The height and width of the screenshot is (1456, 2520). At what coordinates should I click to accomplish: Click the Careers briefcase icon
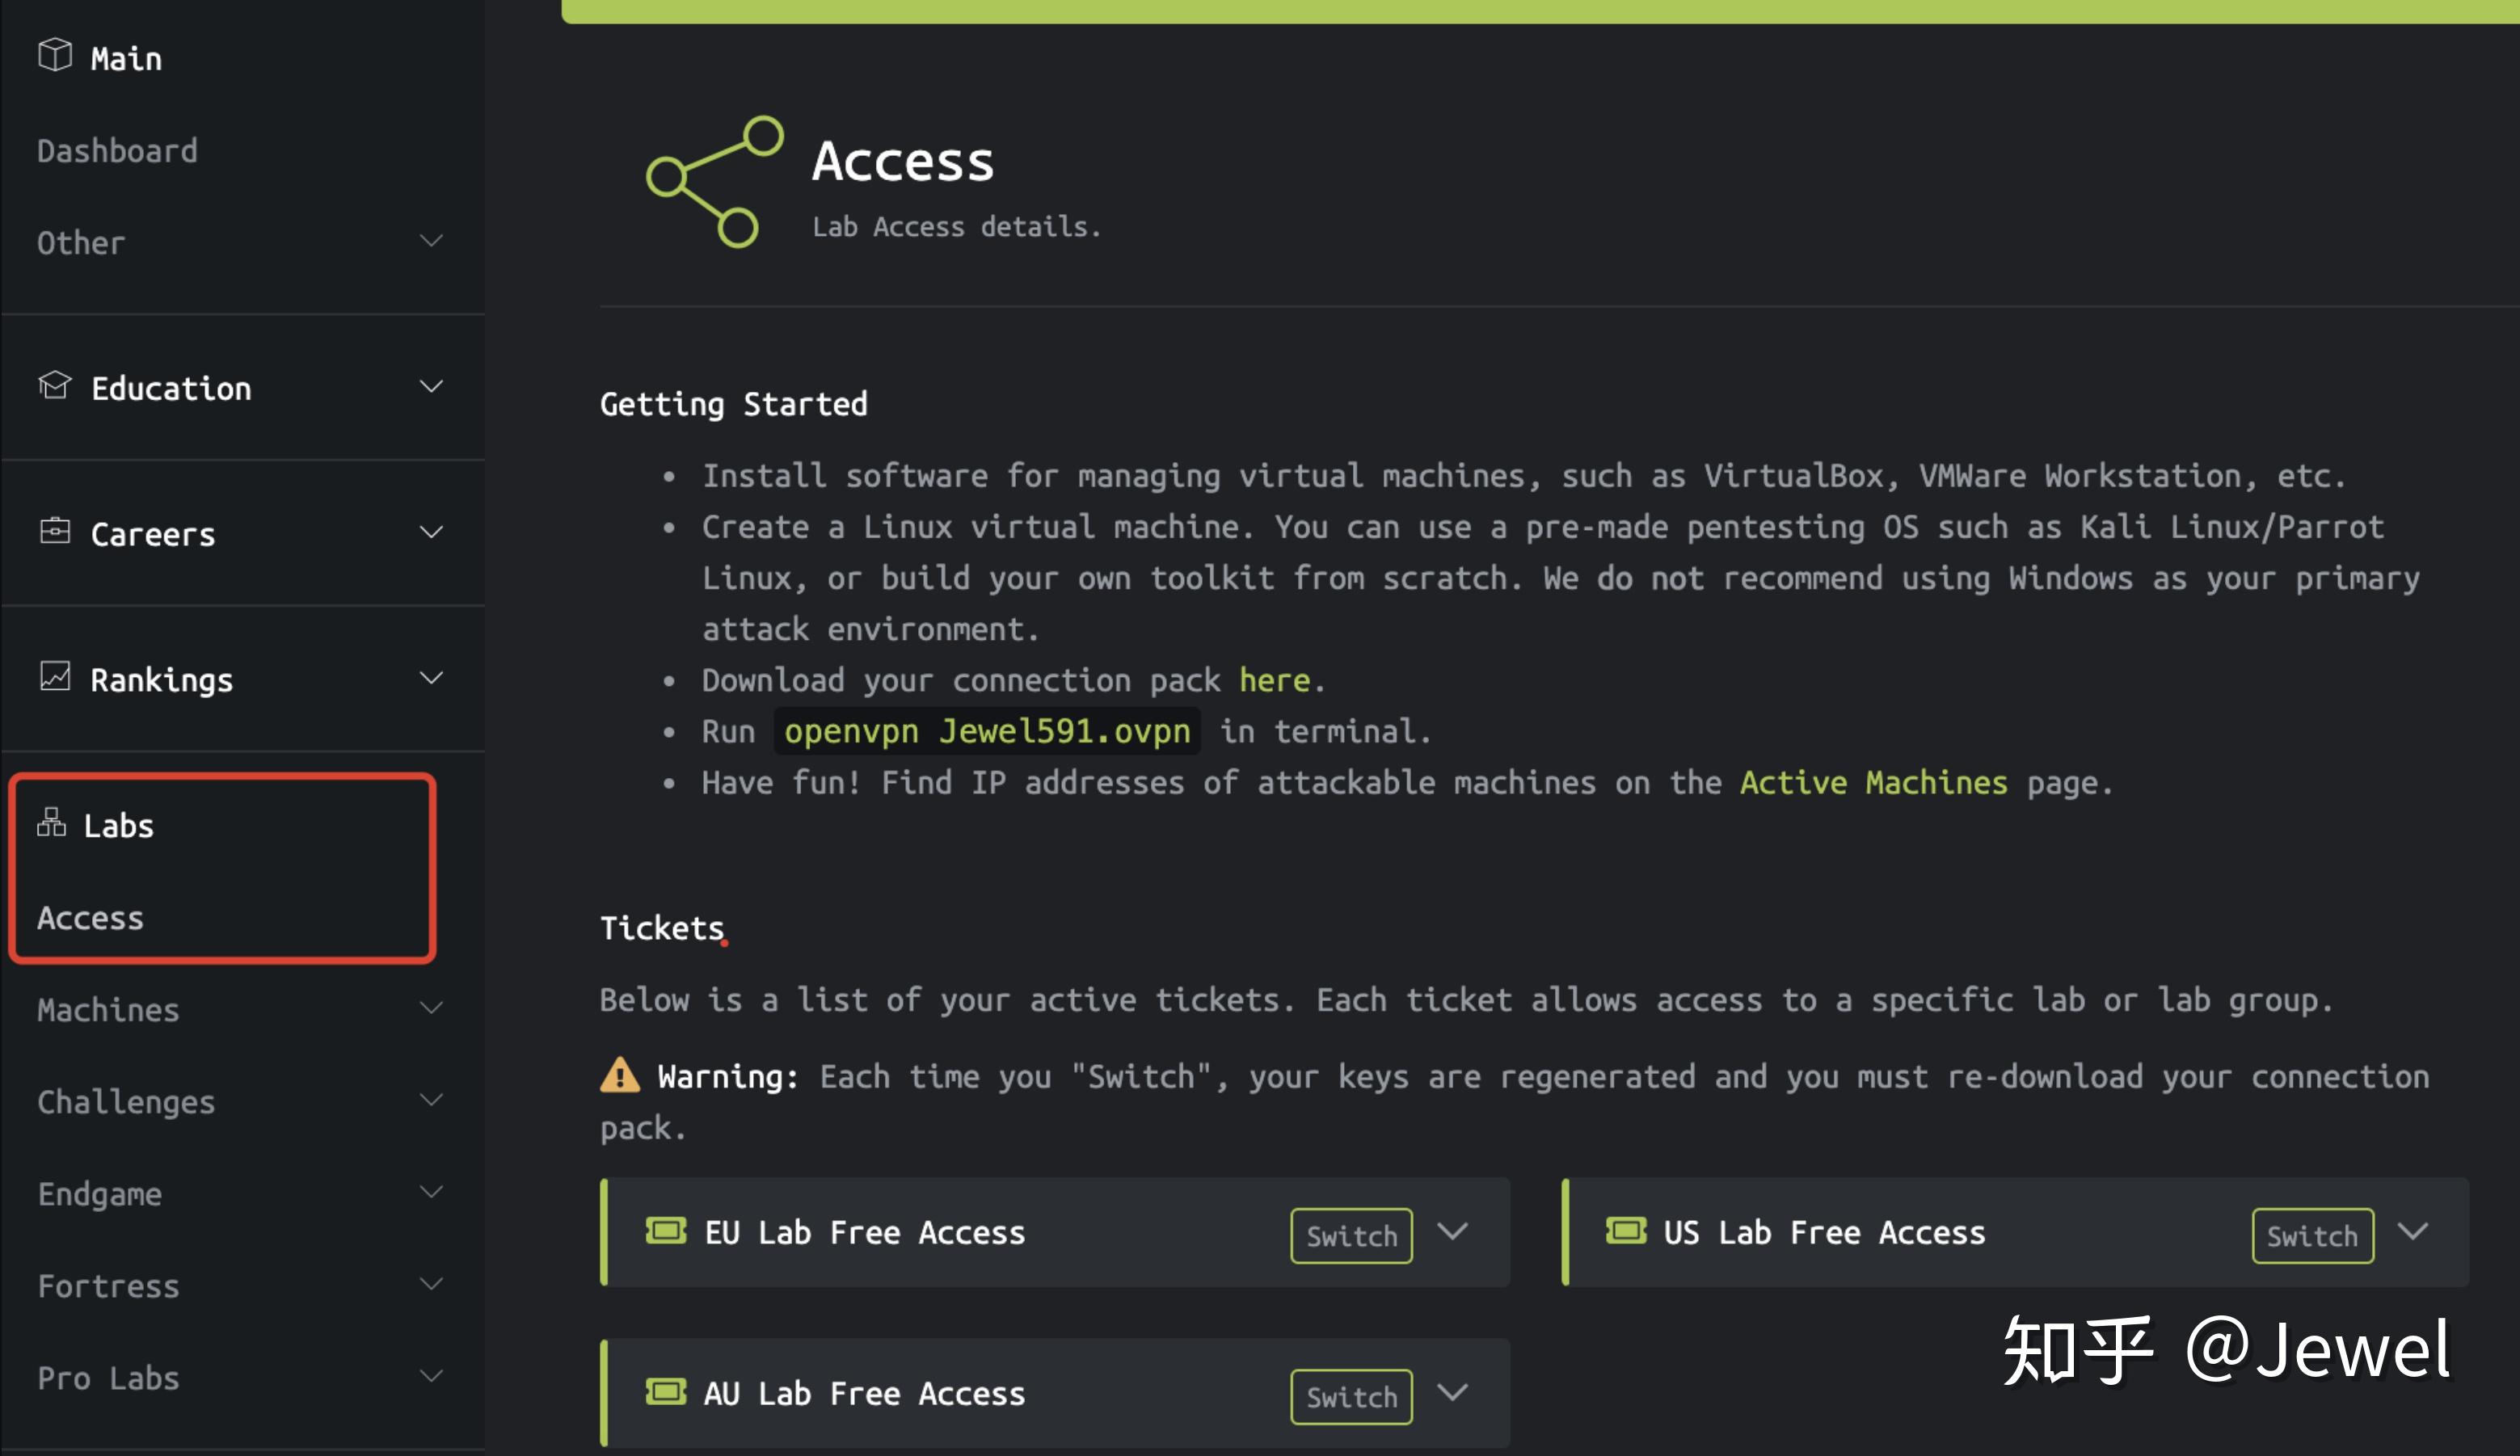click(x=55, y=532)
